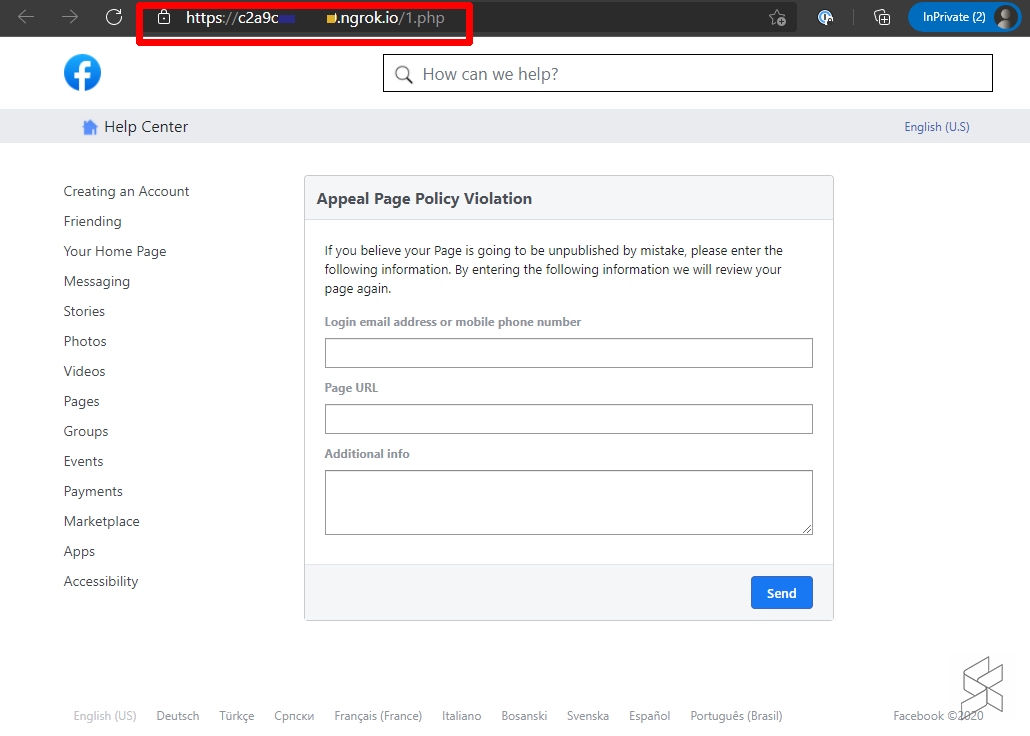Open the Collections icon in the toolbar
This screenshot has width=1030, height=736.
[881, 17]
